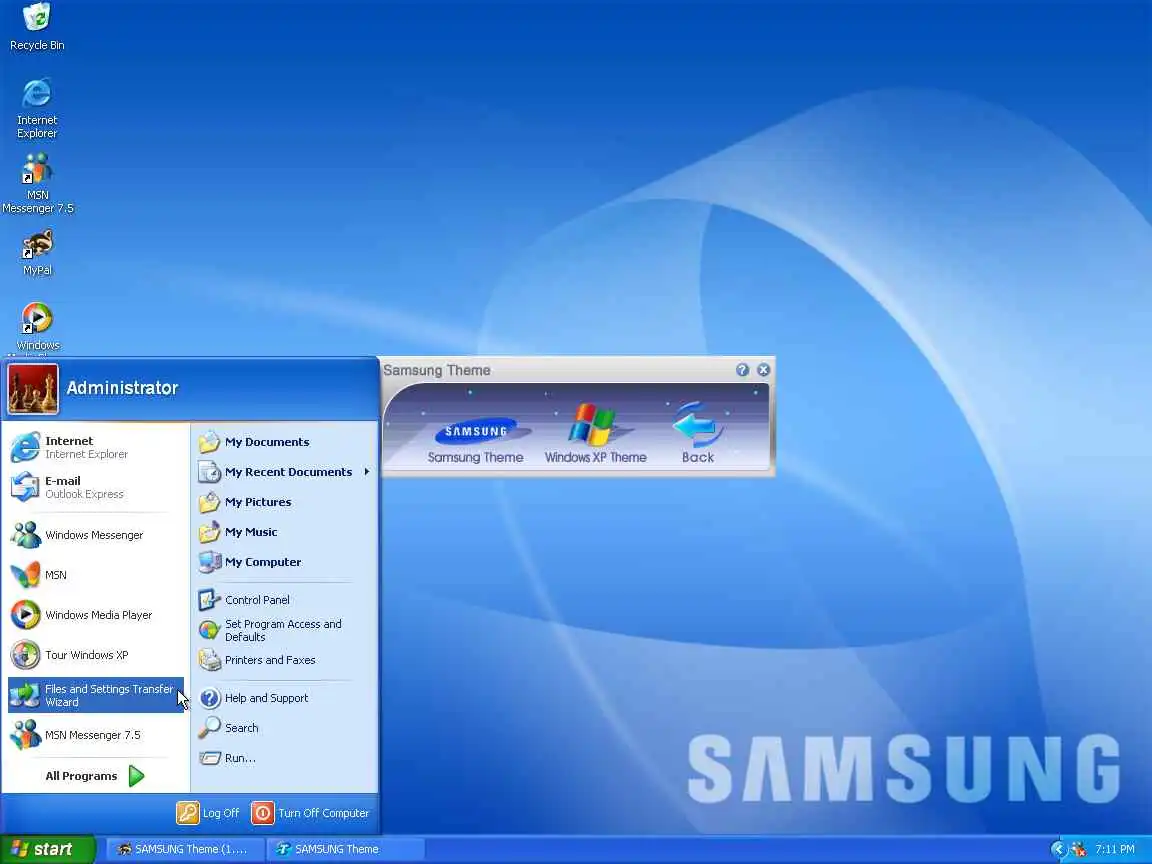Open My Music folder
The width and height of the screenshot is (1152, 864).
point(284,532)
